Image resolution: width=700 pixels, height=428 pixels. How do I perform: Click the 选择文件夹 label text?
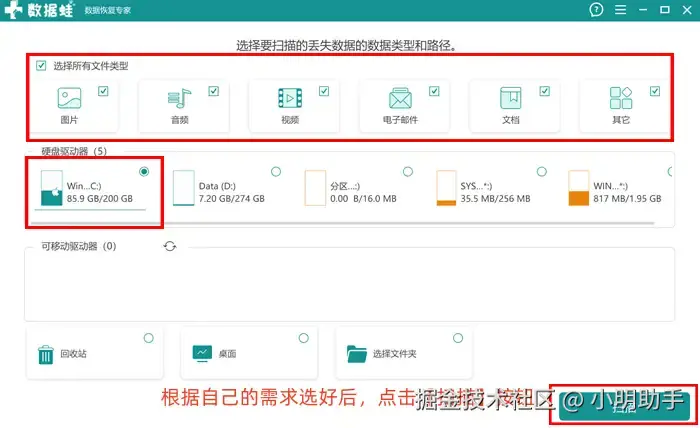click(x=395, y=354)
